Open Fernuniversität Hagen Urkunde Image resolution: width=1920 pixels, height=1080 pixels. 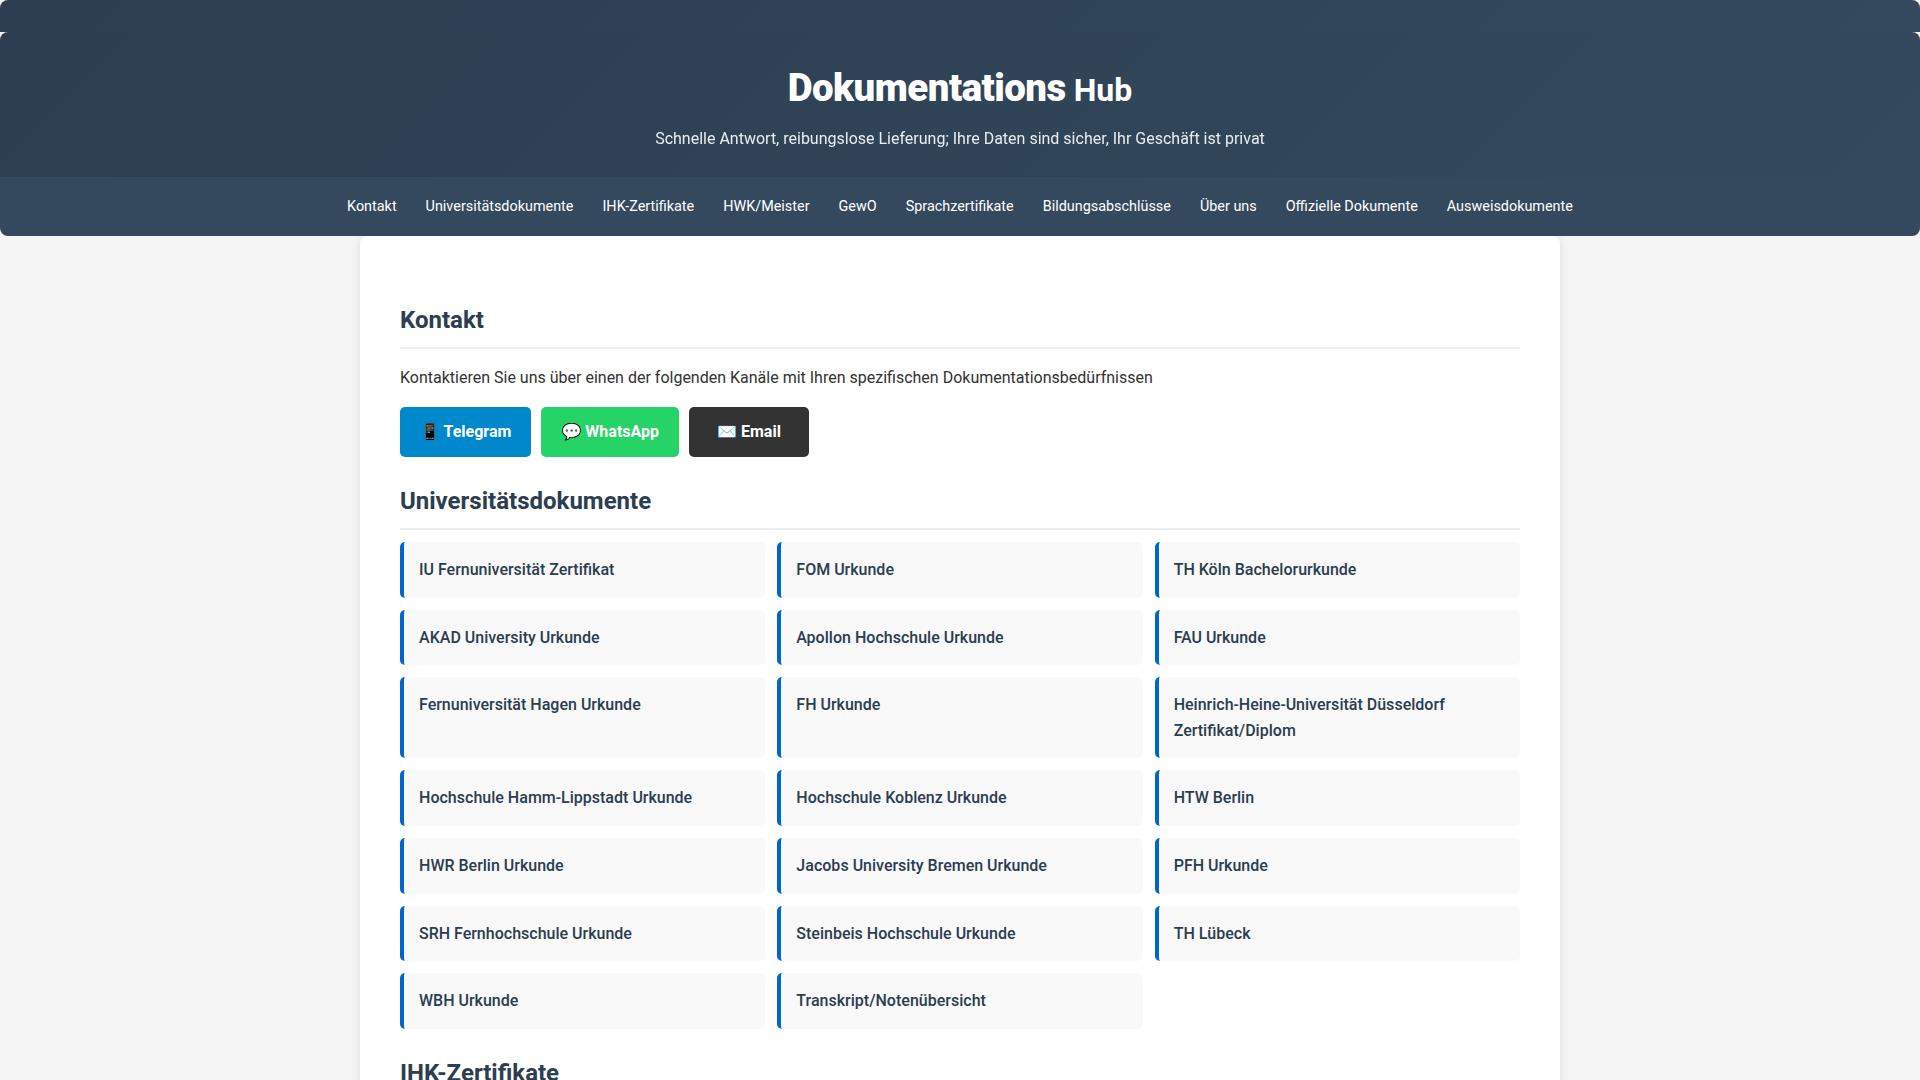[x=582, y=717]
